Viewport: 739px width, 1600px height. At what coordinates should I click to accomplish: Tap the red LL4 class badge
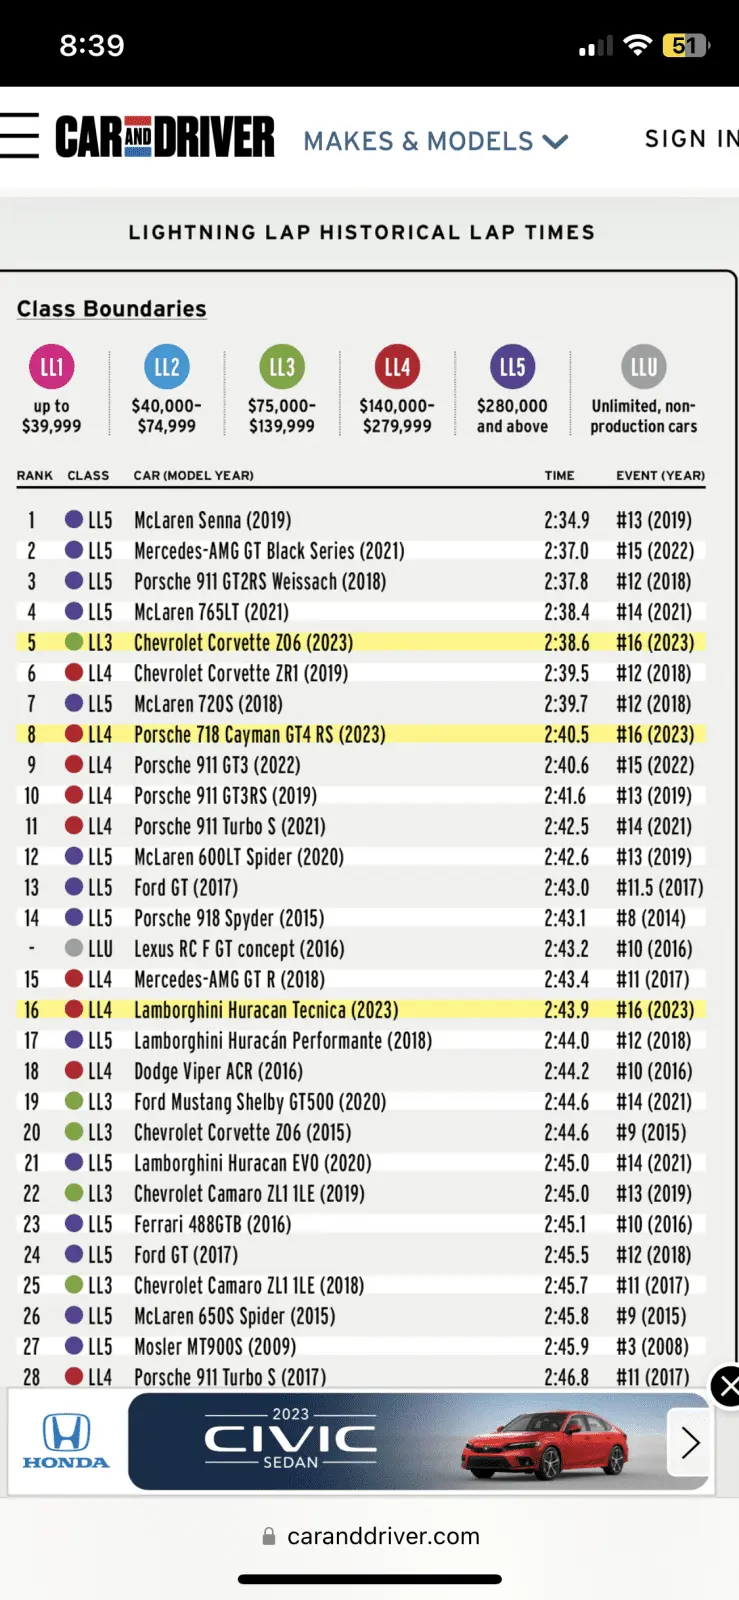(x=397, y=367)
